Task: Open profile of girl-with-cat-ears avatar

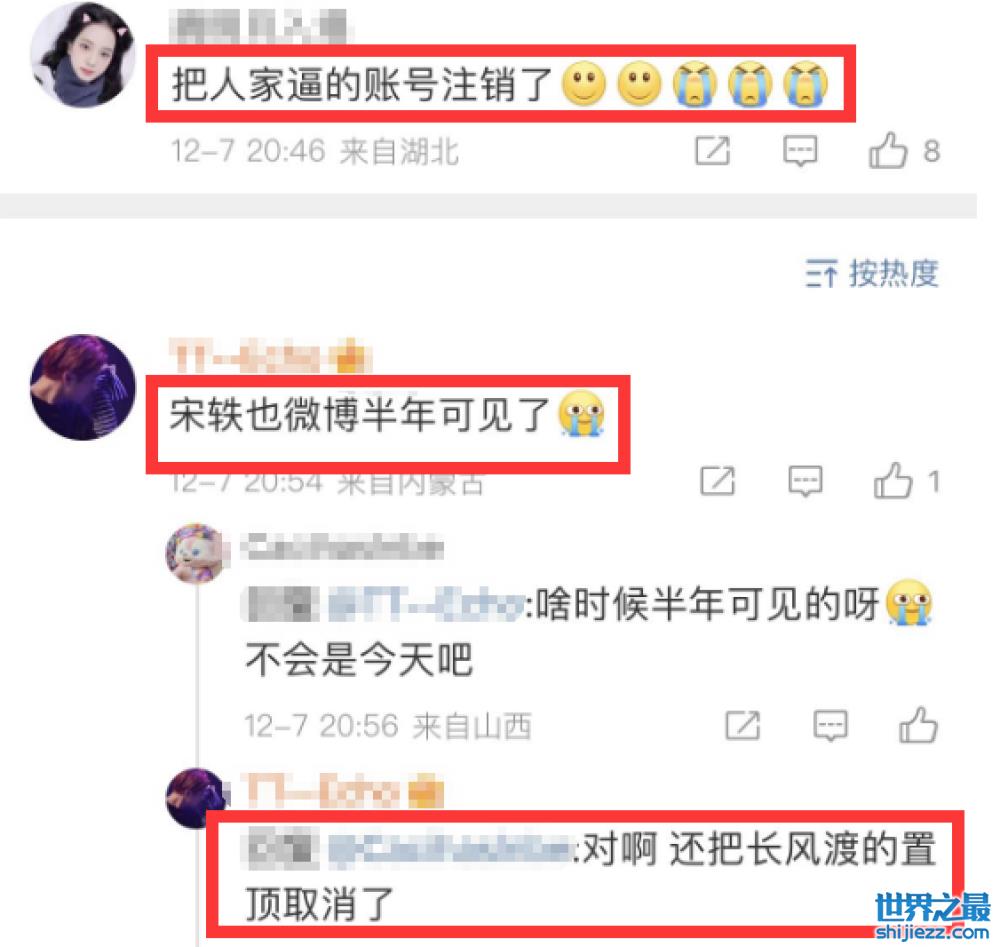Action: [83, 55]
